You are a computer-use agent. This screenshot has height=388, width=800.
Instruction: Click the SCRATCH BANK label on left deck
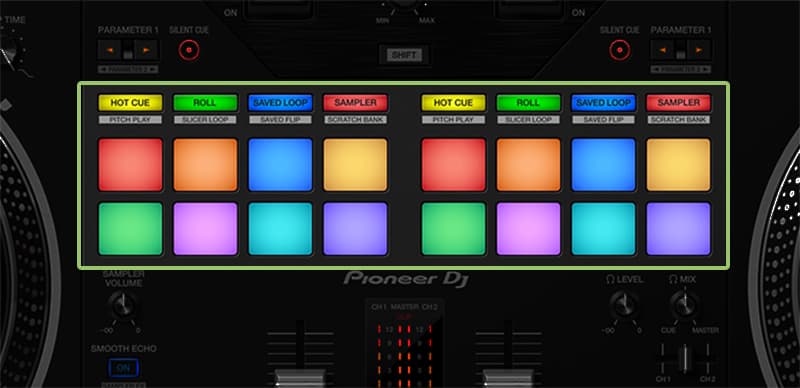355,120
